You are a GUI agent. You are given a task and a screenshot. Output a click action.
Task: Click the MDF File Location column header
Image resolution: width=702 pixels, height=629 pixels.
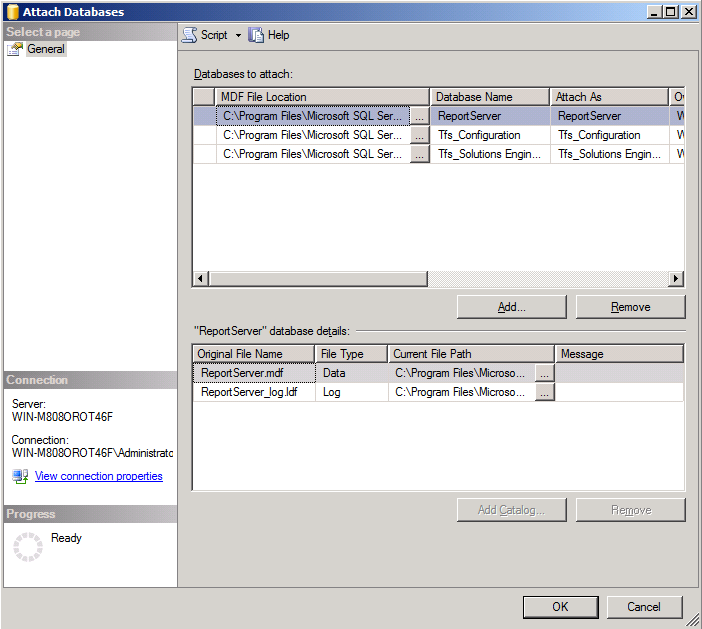[322, 97]
